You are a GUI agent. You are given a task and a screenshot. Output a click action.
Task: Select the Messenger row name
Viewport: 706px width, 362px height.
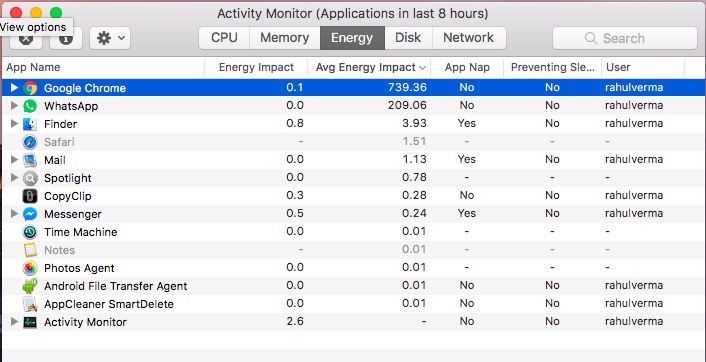pyautogui.click(x=72, y=214)
